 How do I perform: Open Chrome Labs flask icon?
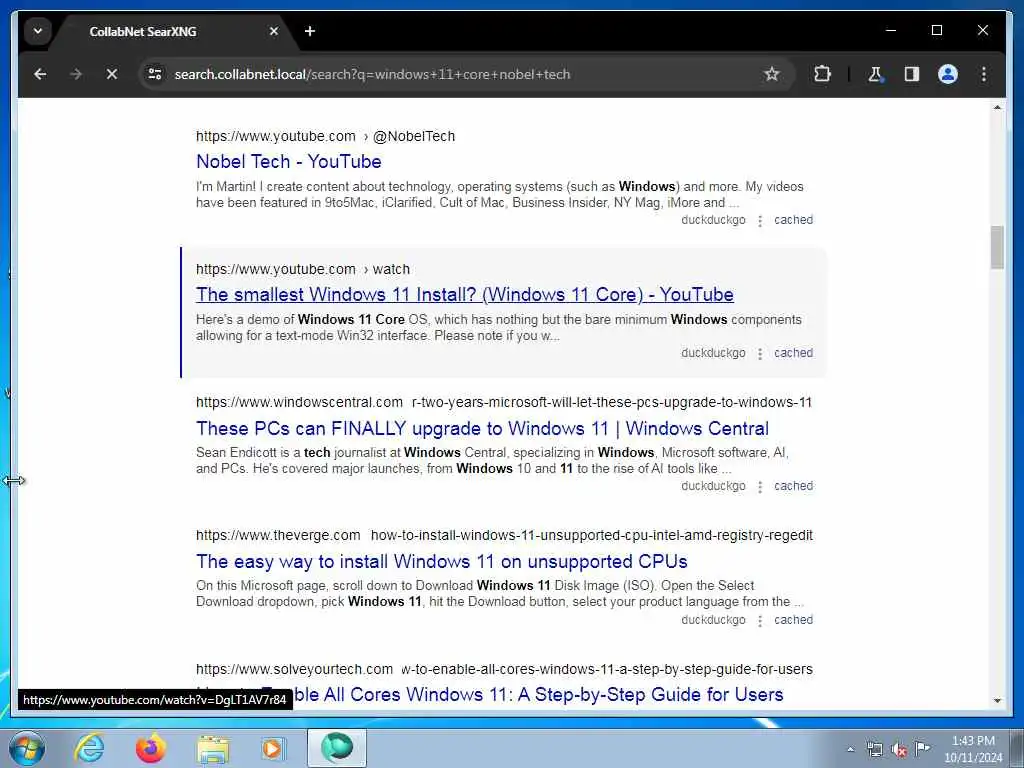tap(875, 74)
